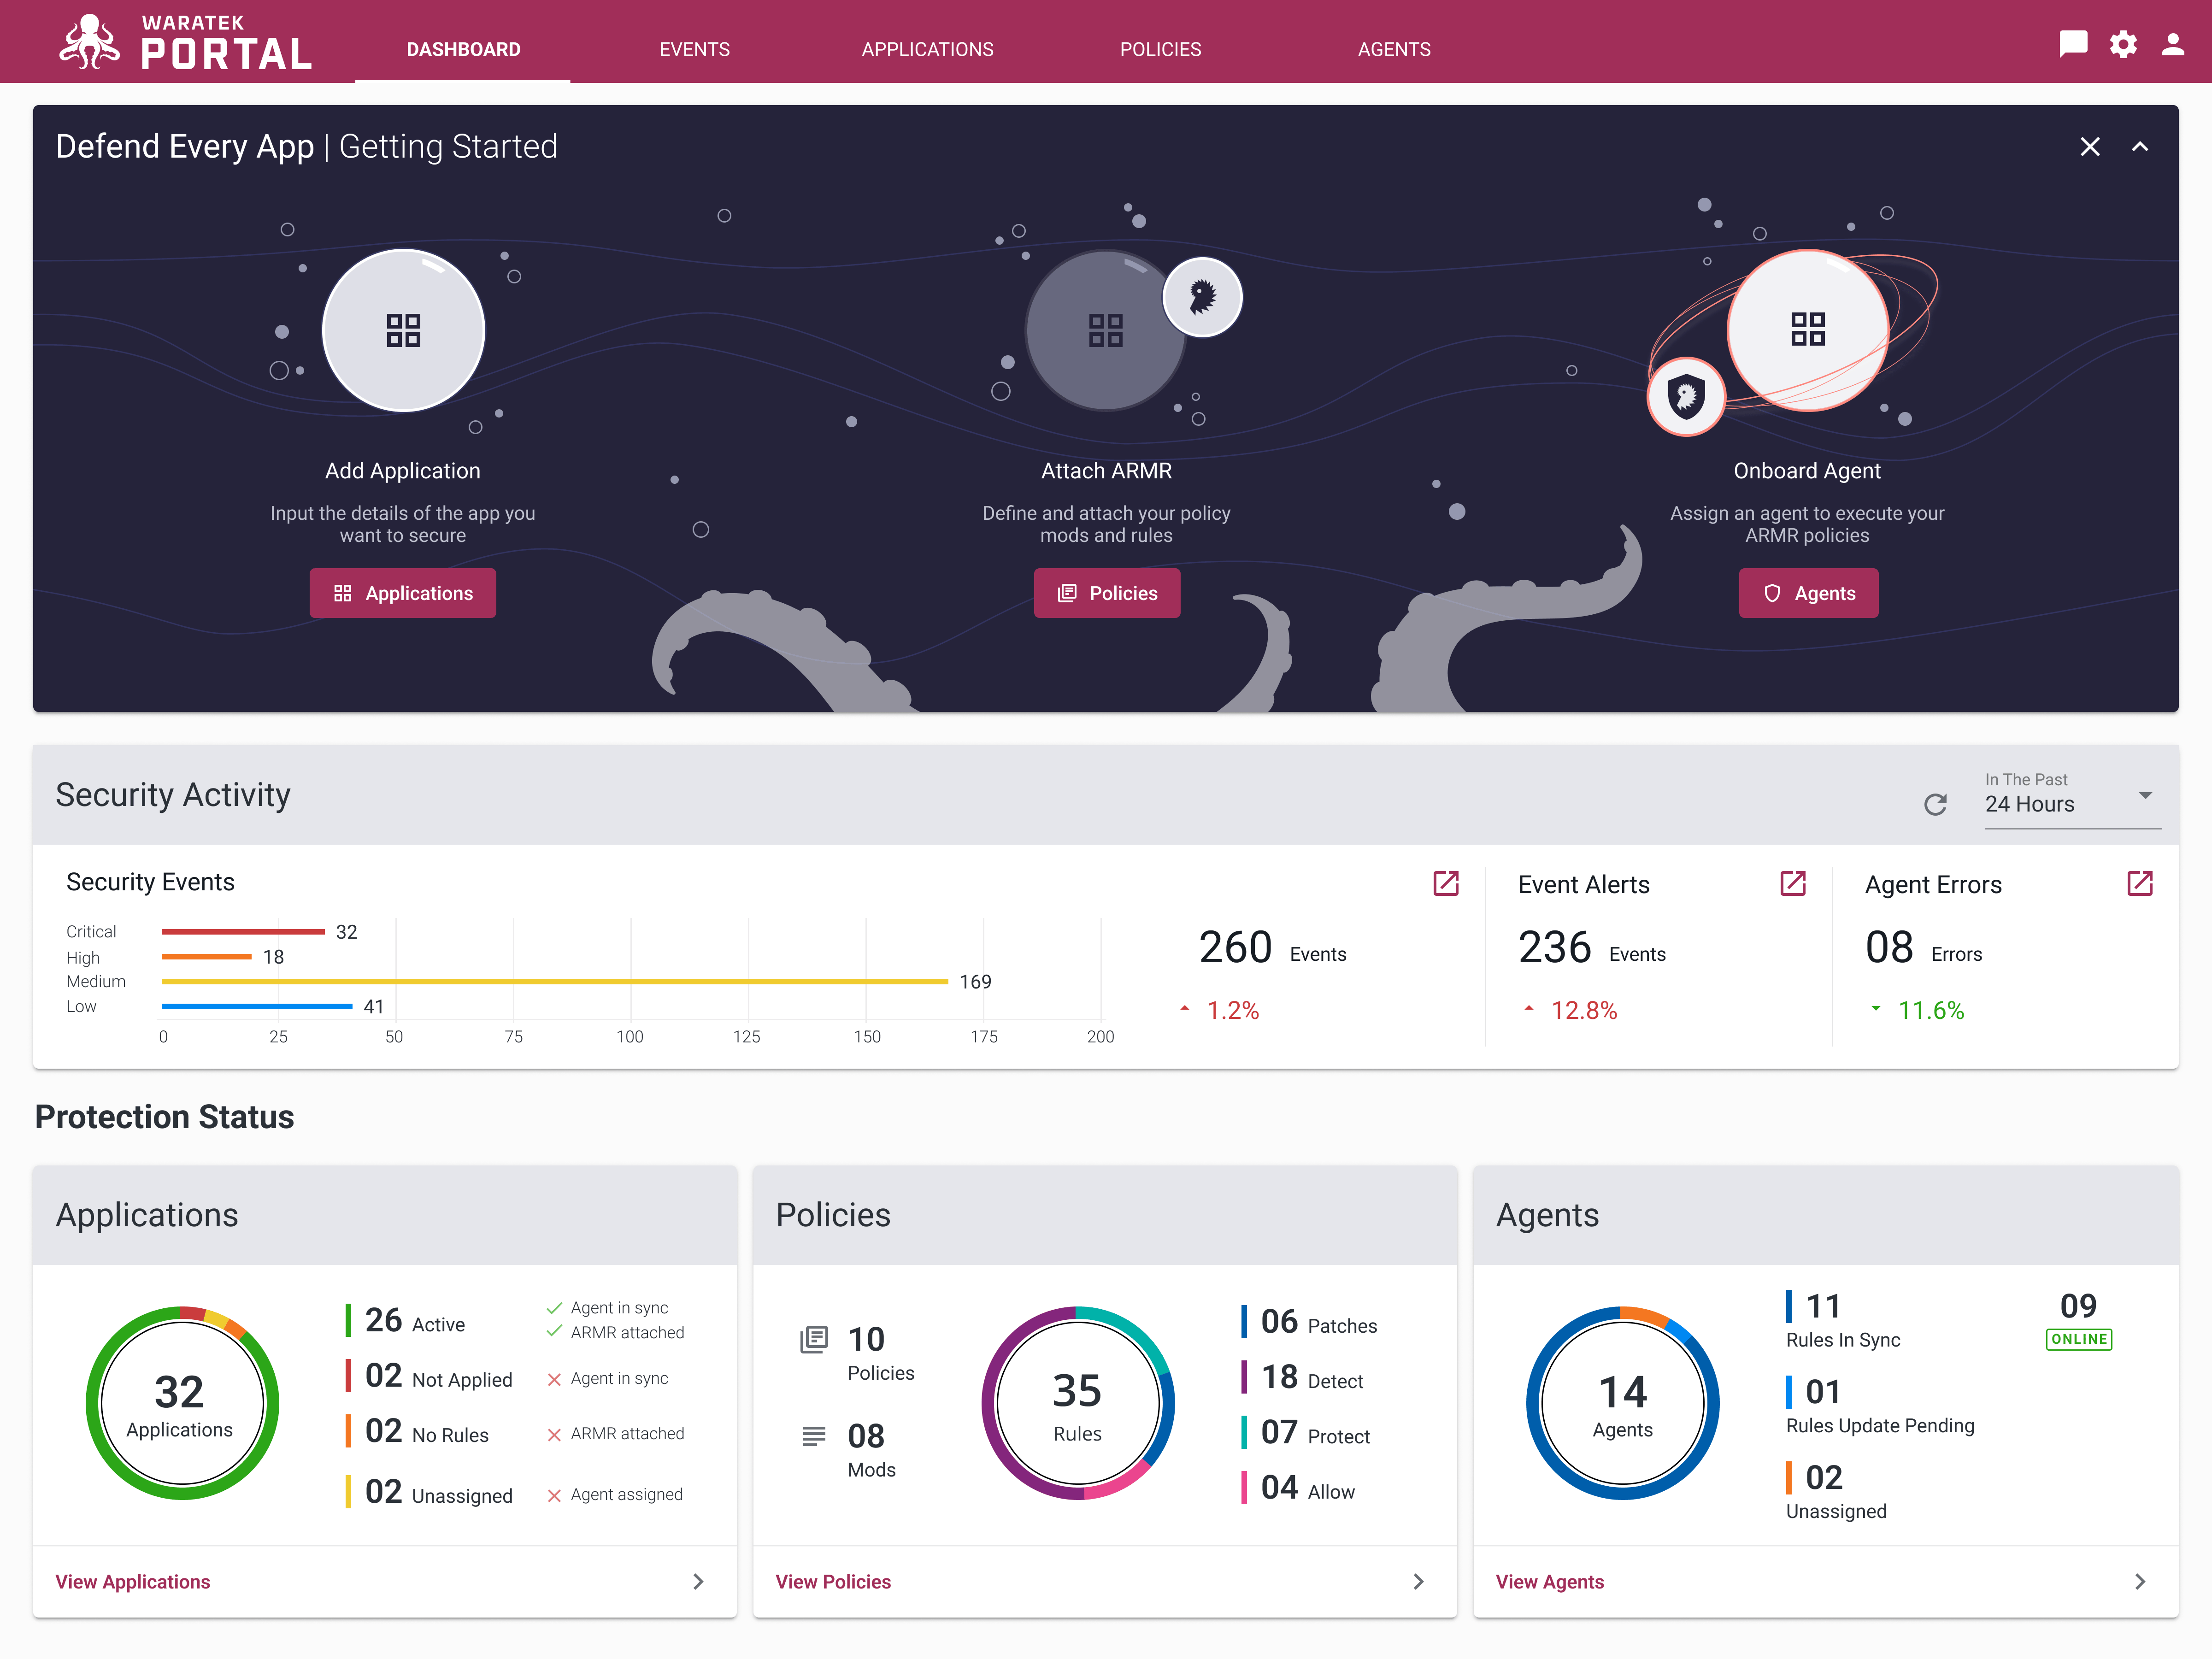
Task: Open the user account icon
Action: pyautogui.click(x=2173, y=44)
